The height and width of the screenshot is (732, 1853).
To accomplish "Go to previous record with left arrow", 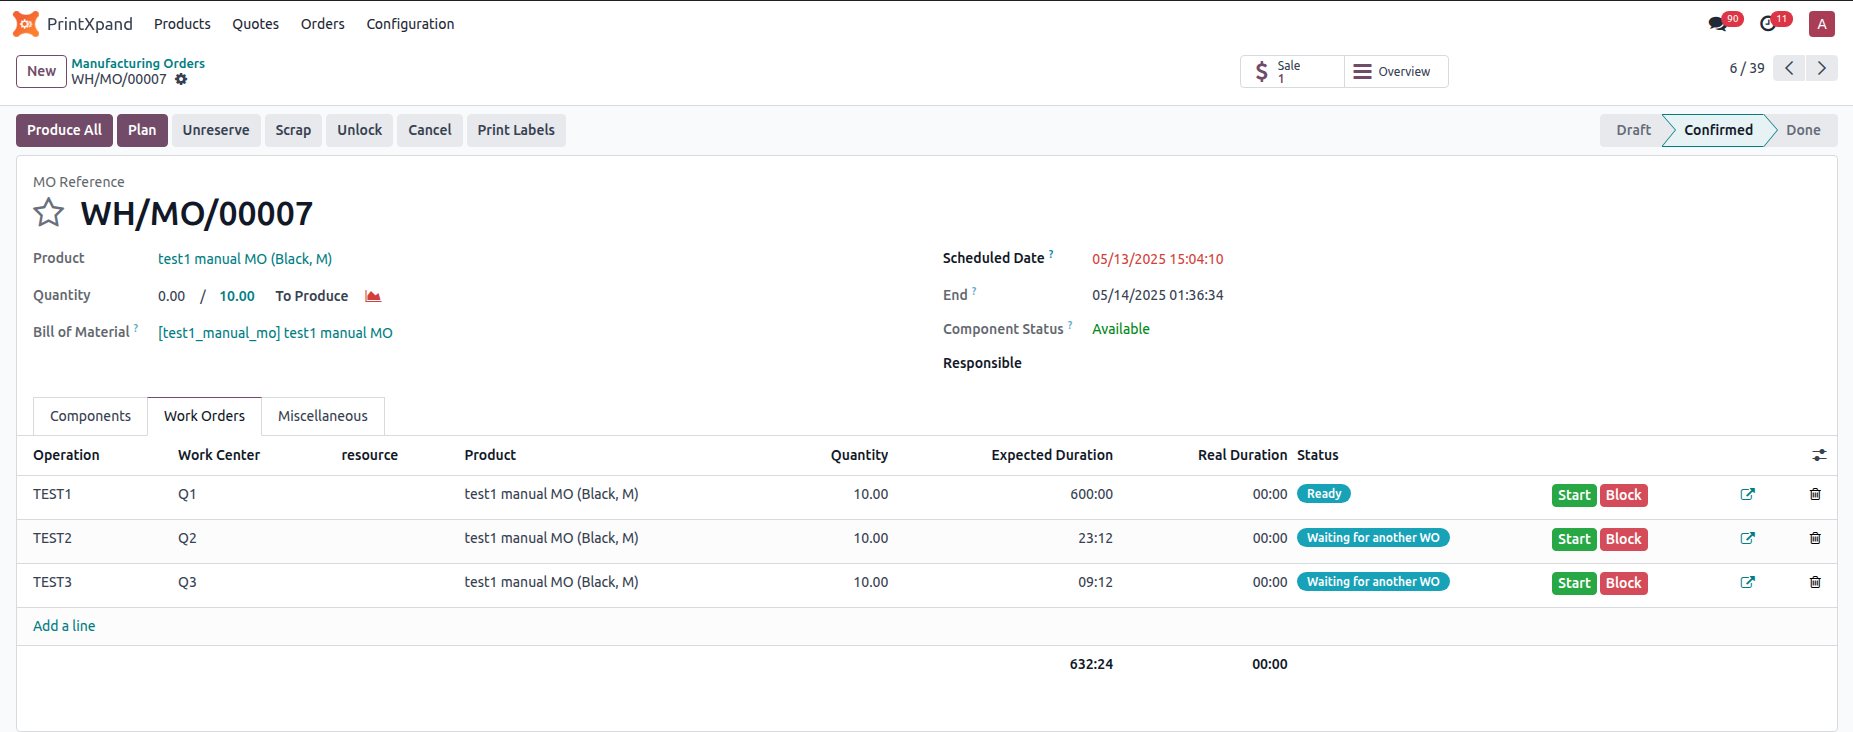I will tap(1789, 68).
